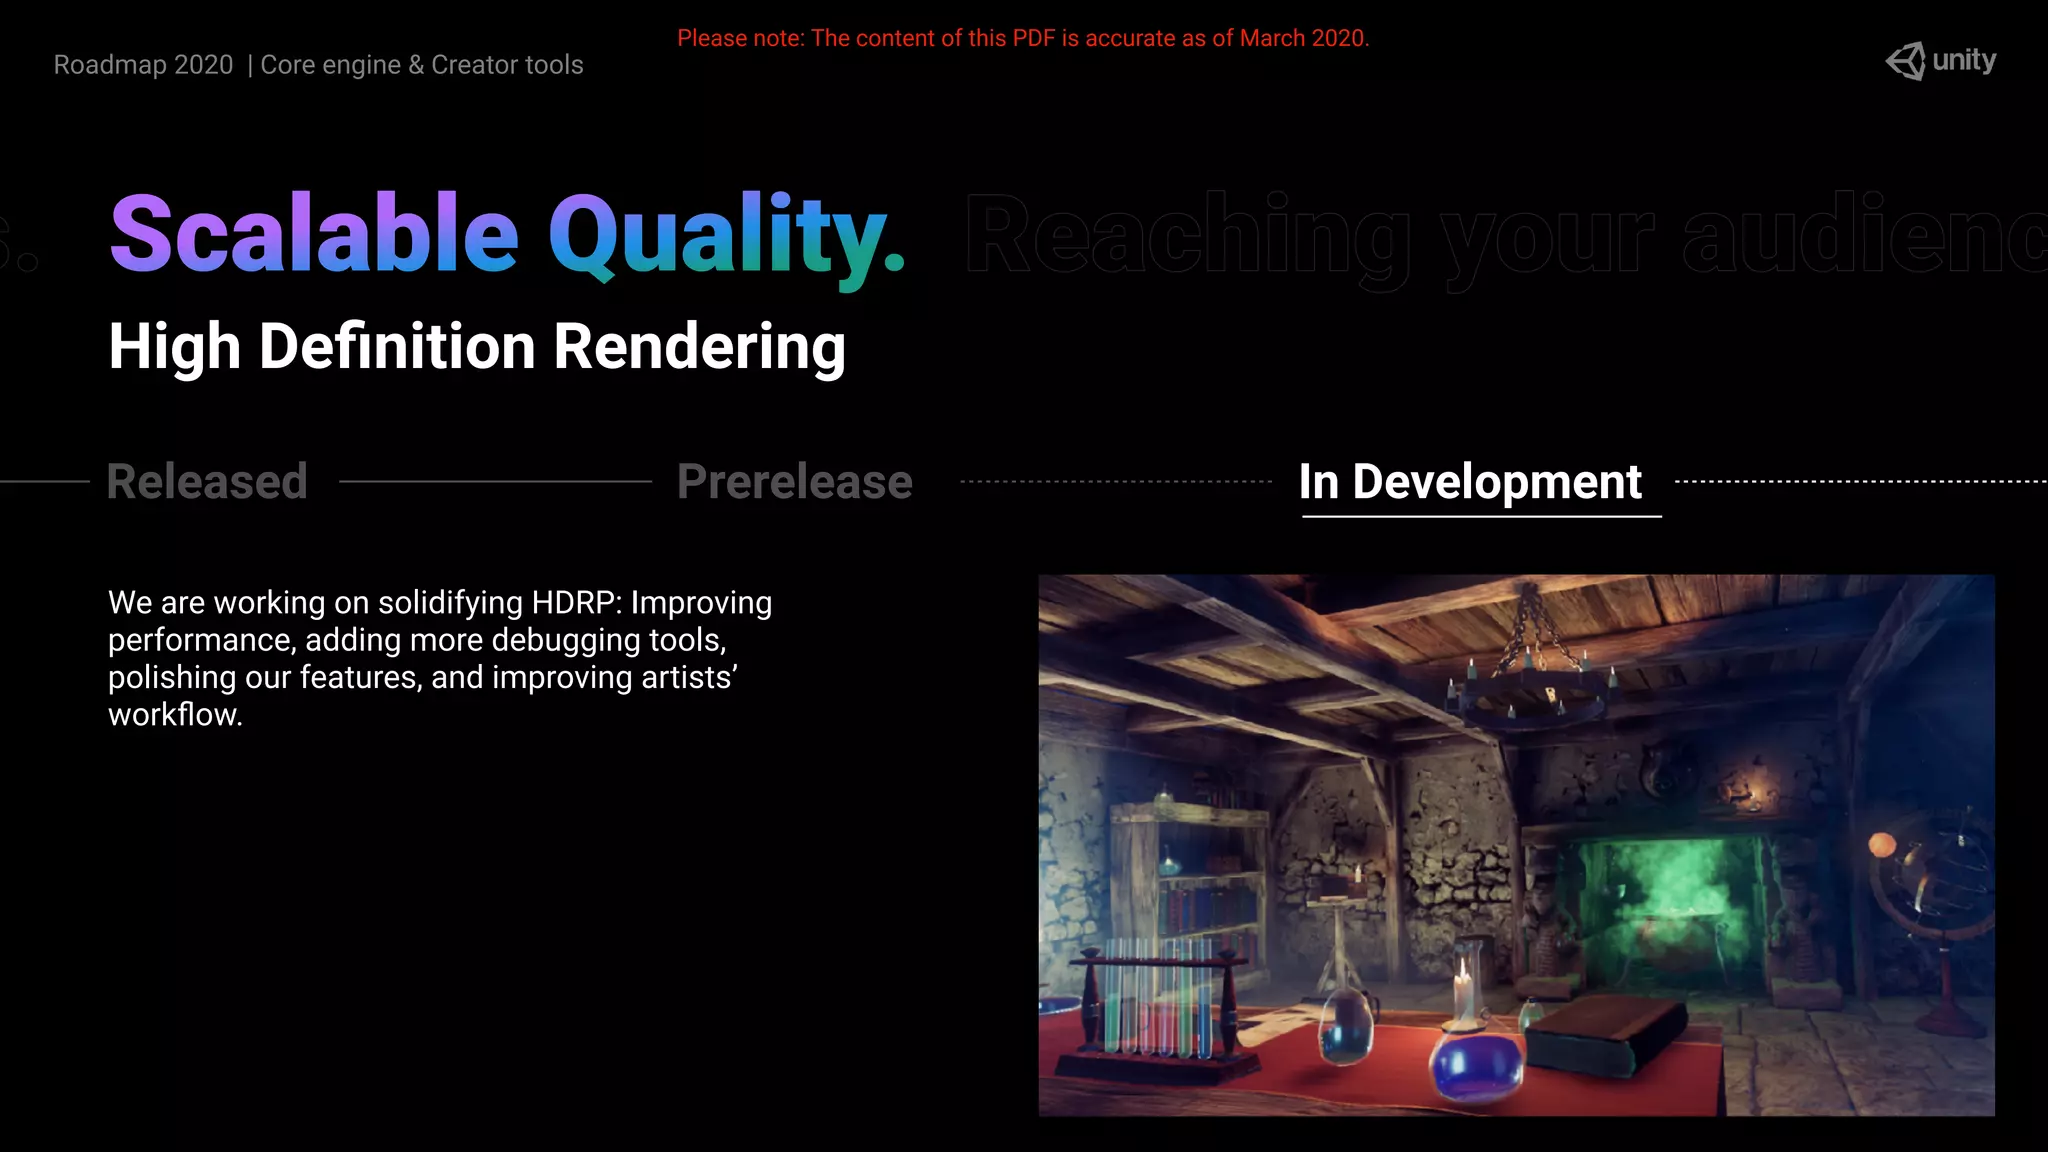Select the In Development stage tab
The image size is (2048, 1152).
pos(1470,482)
